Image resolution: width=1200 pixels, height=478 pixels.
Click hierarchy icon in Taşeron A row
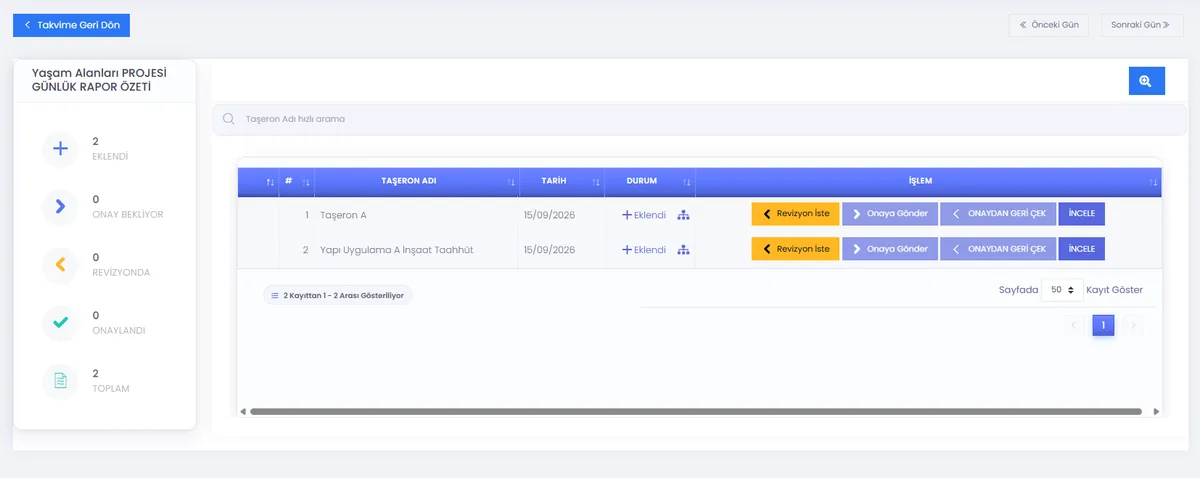684,215
